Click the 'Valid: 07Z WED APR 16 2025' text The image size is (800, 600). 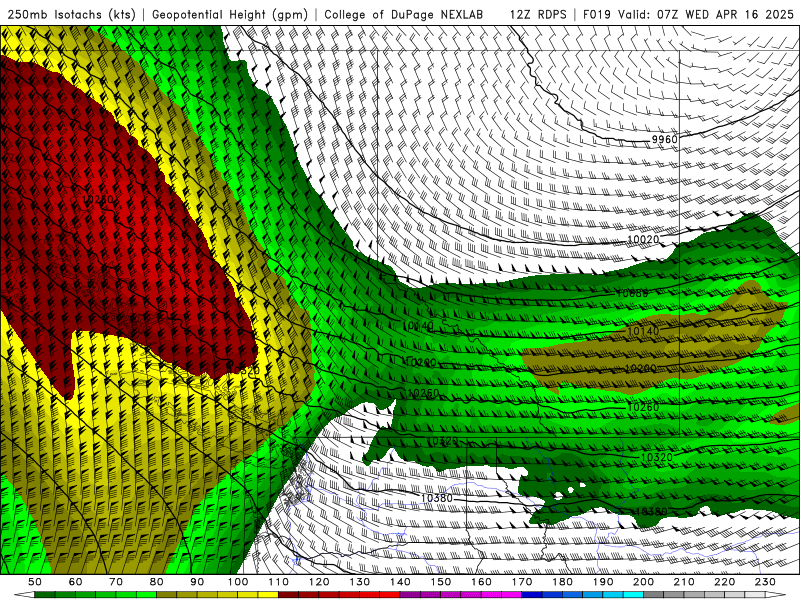coord(706,15)
